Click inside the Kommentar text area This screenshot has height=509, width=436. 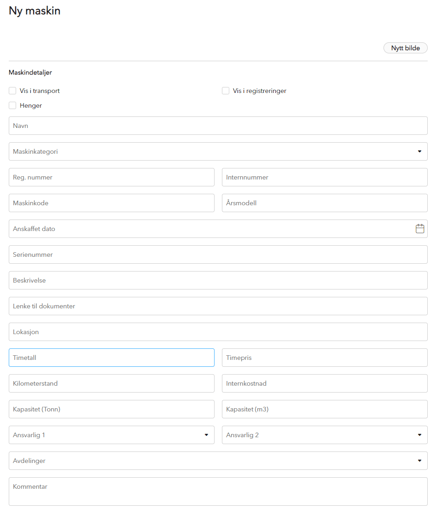pyautogui.click(x=218, y=492)
